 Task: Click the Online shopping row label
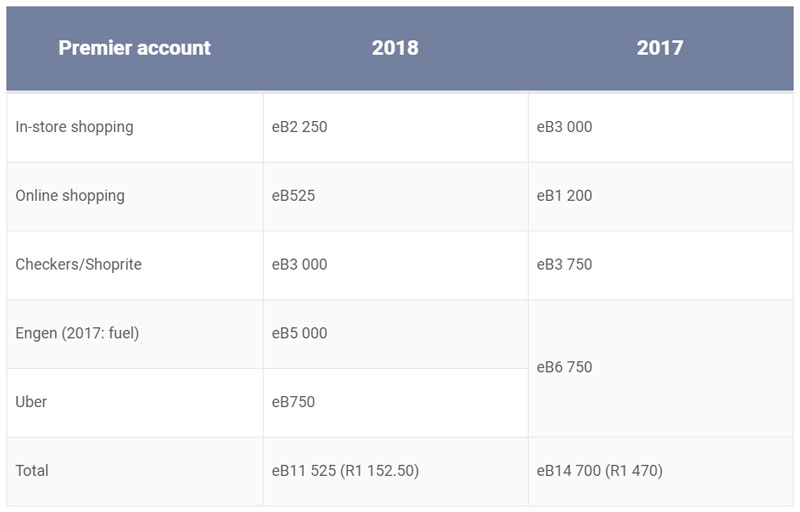coord(70,196)
